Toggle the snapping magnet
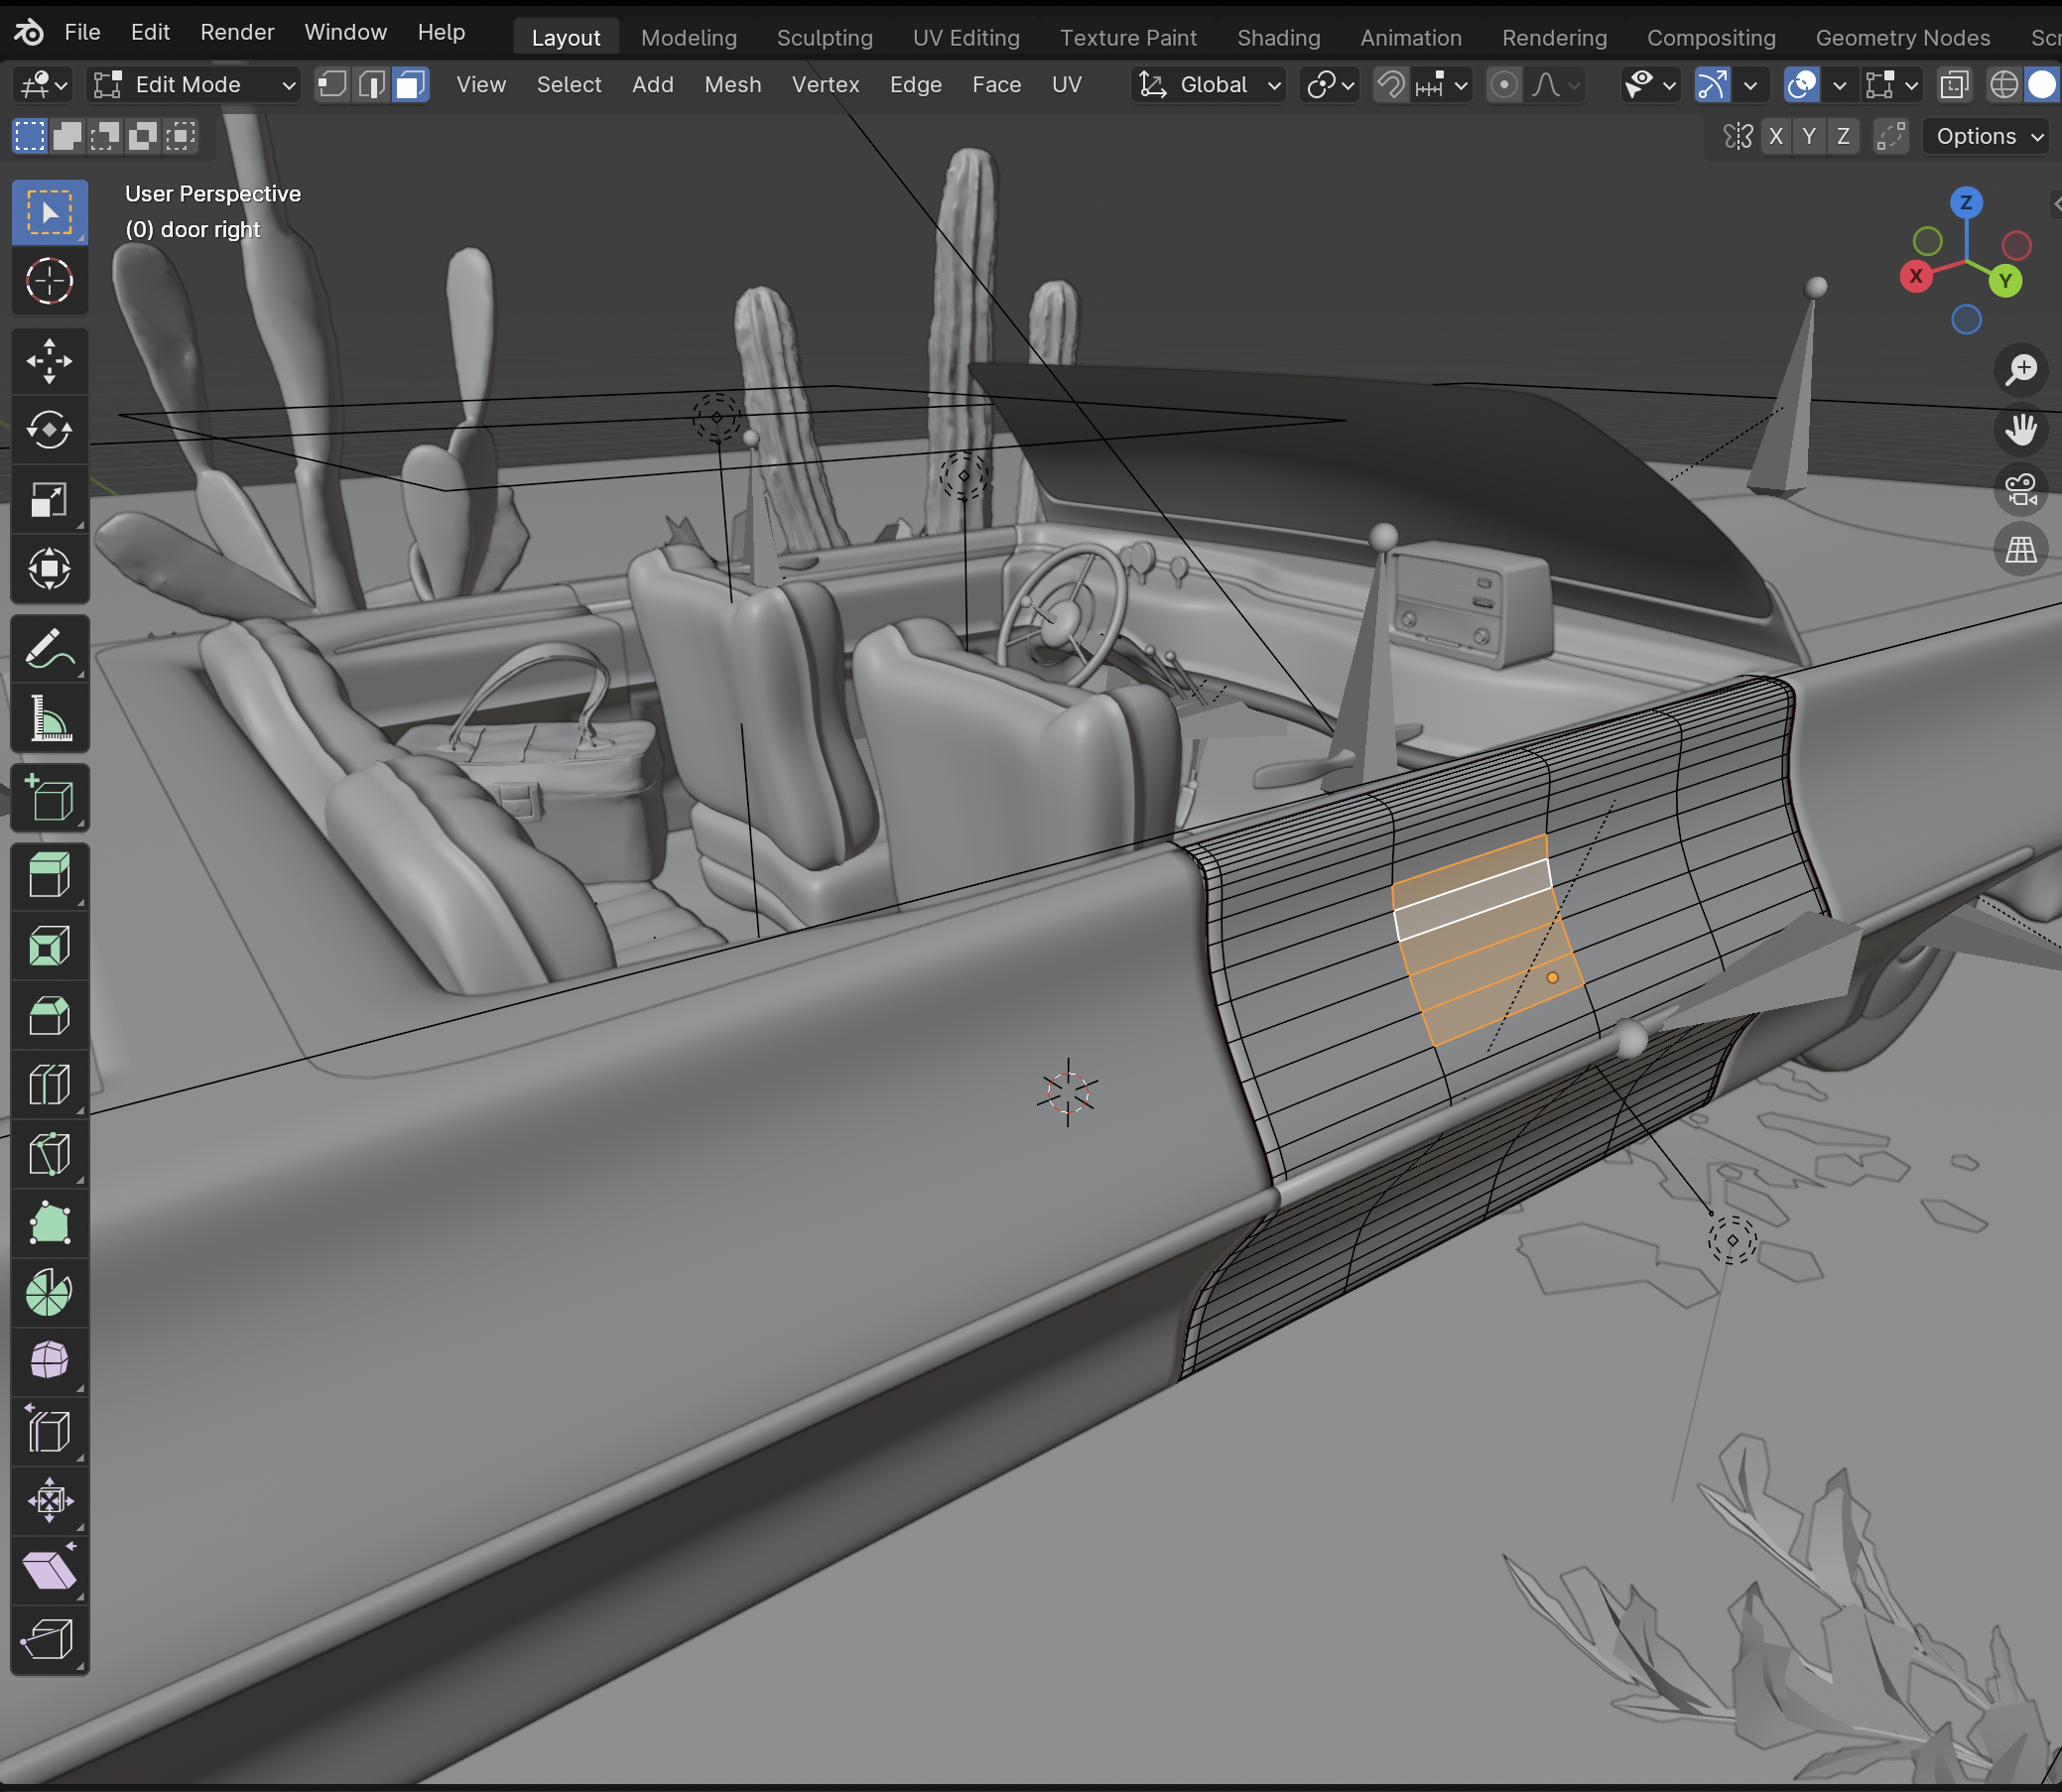The image size is (2062, 1792). [x=1390, y=85]
